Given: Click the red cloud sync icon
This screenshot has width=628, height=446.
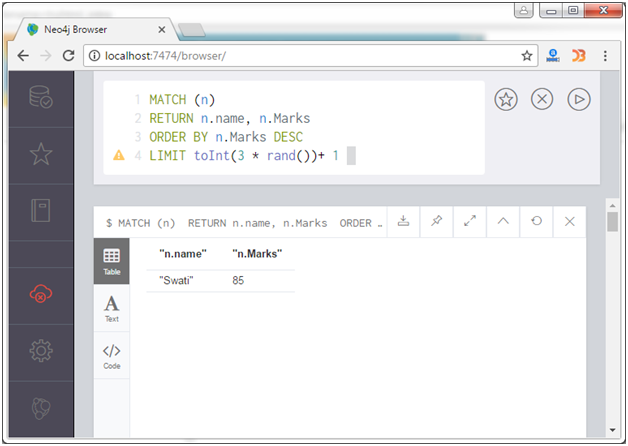Looking at the screenshot, I should (40, 294).
